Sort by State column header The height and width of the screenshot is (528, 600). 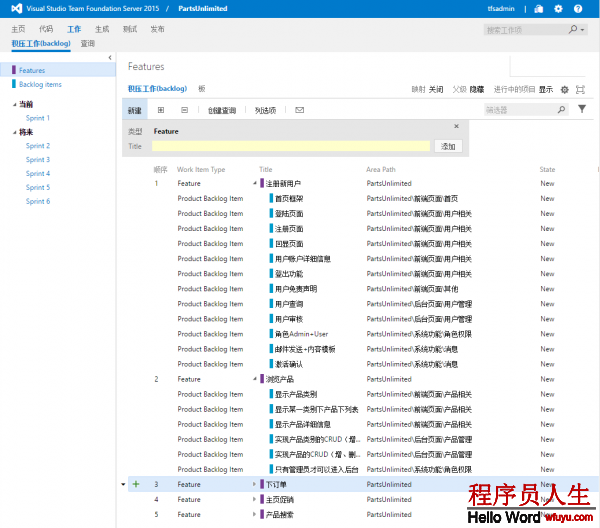click(547, 169)
